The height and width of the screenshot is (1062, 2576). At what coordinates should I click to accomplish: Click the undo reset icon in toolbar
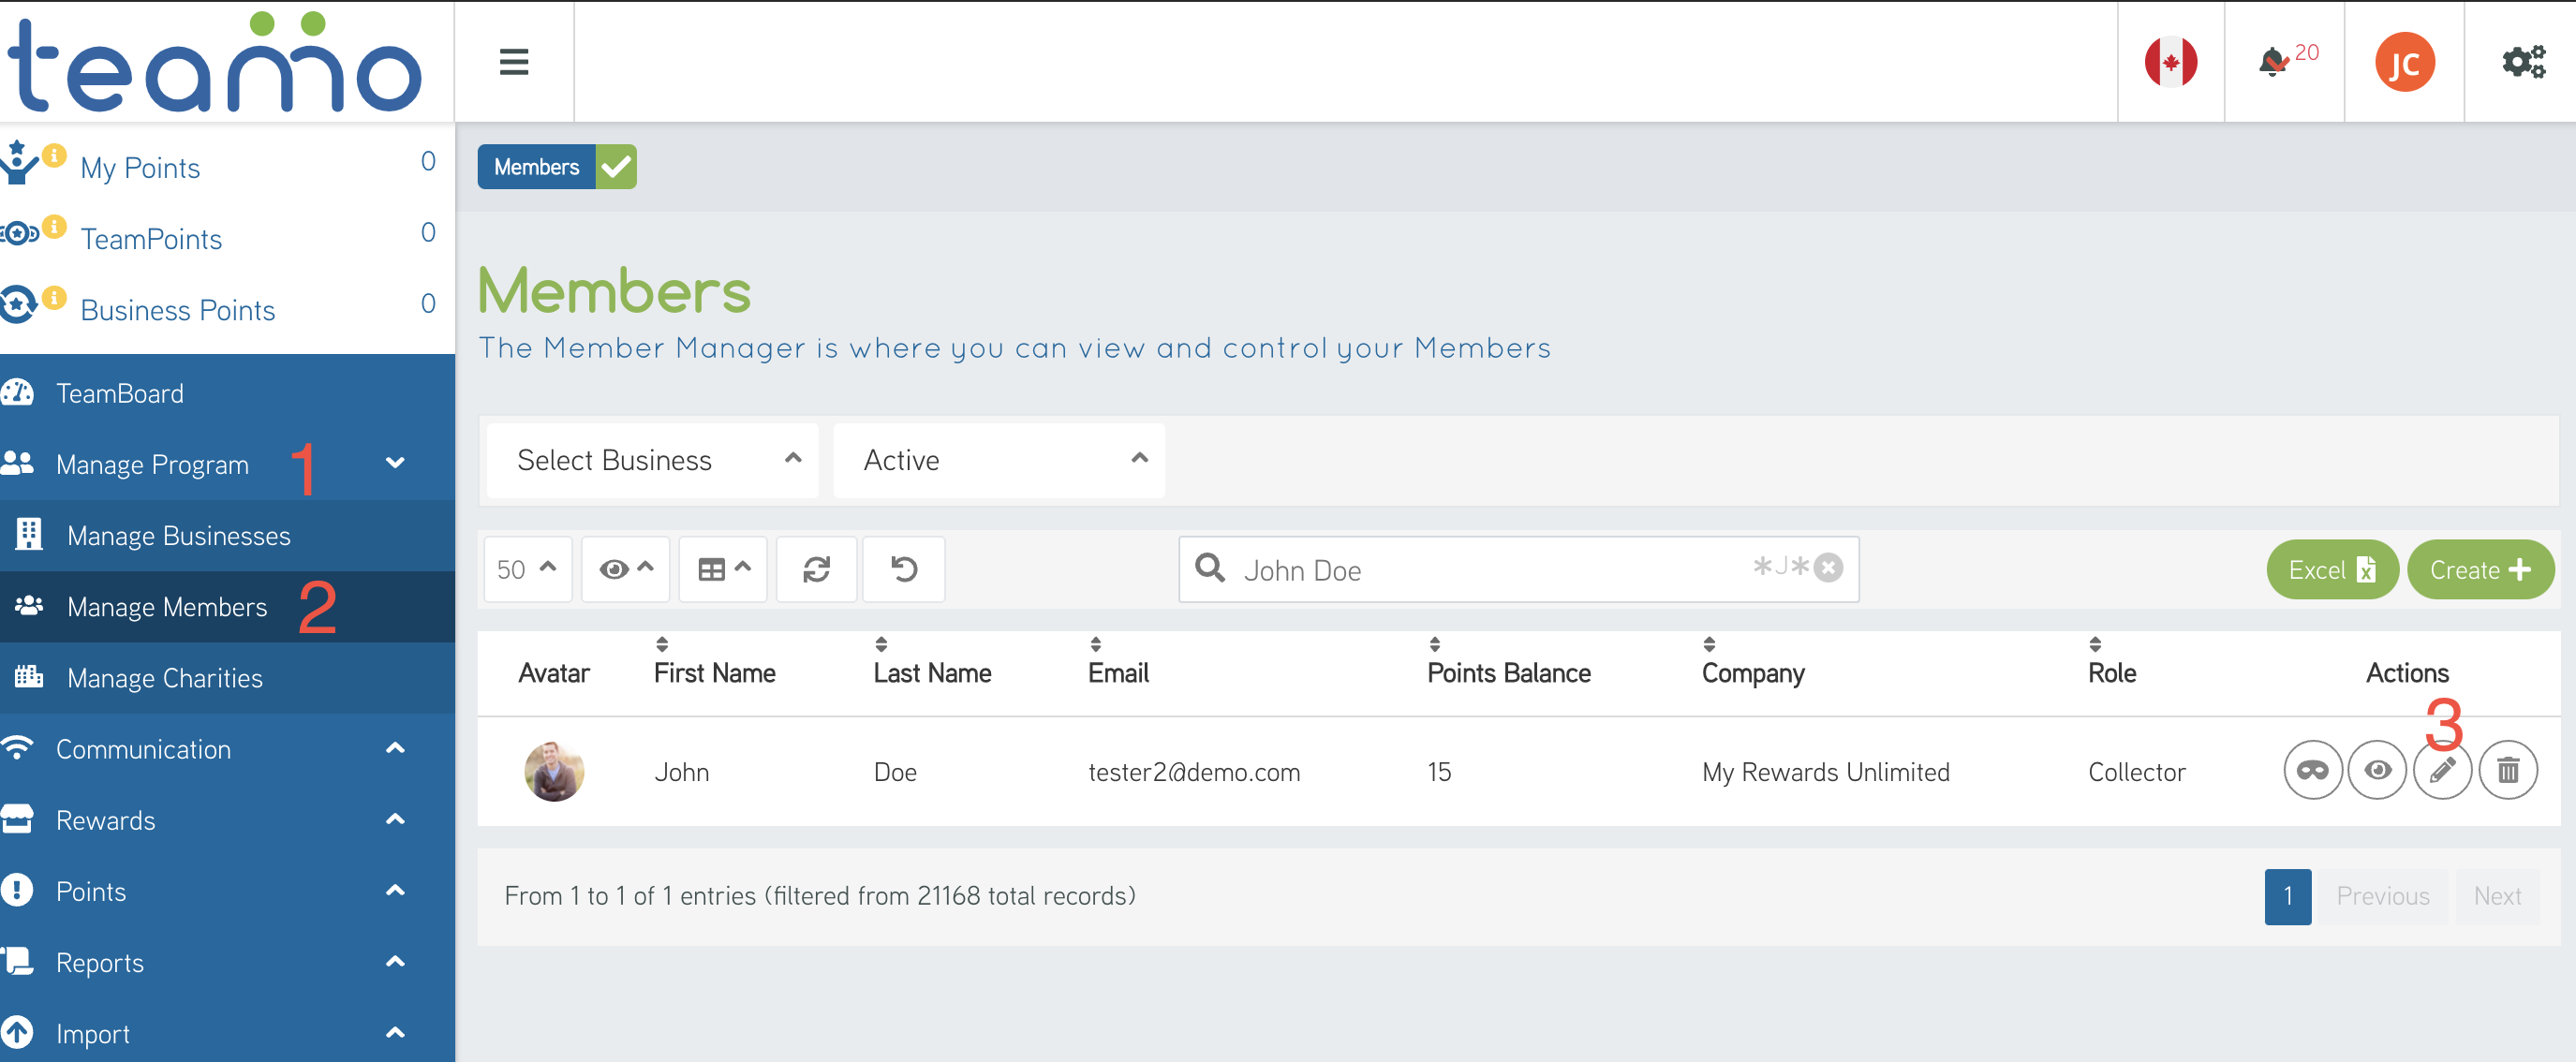click(x=903, y=569)
